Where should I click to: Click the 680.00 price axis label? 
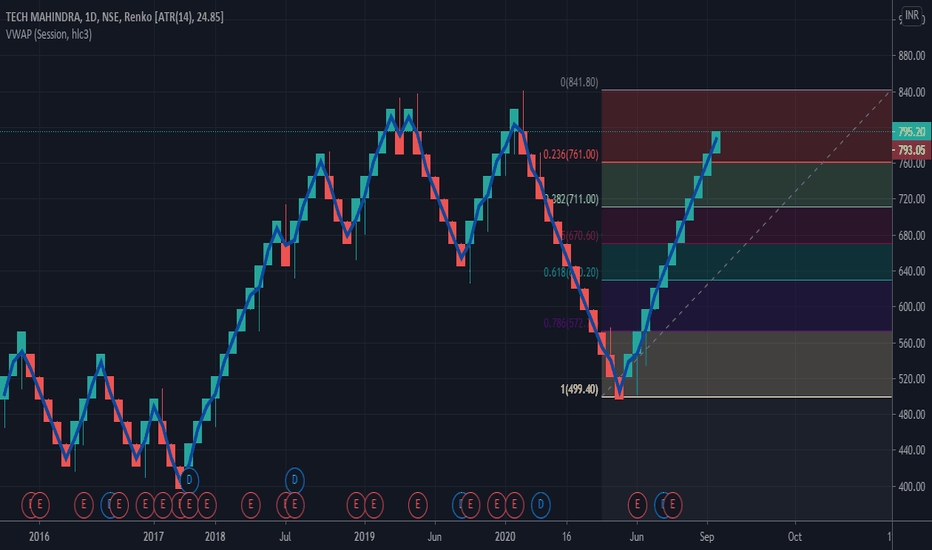912,235
